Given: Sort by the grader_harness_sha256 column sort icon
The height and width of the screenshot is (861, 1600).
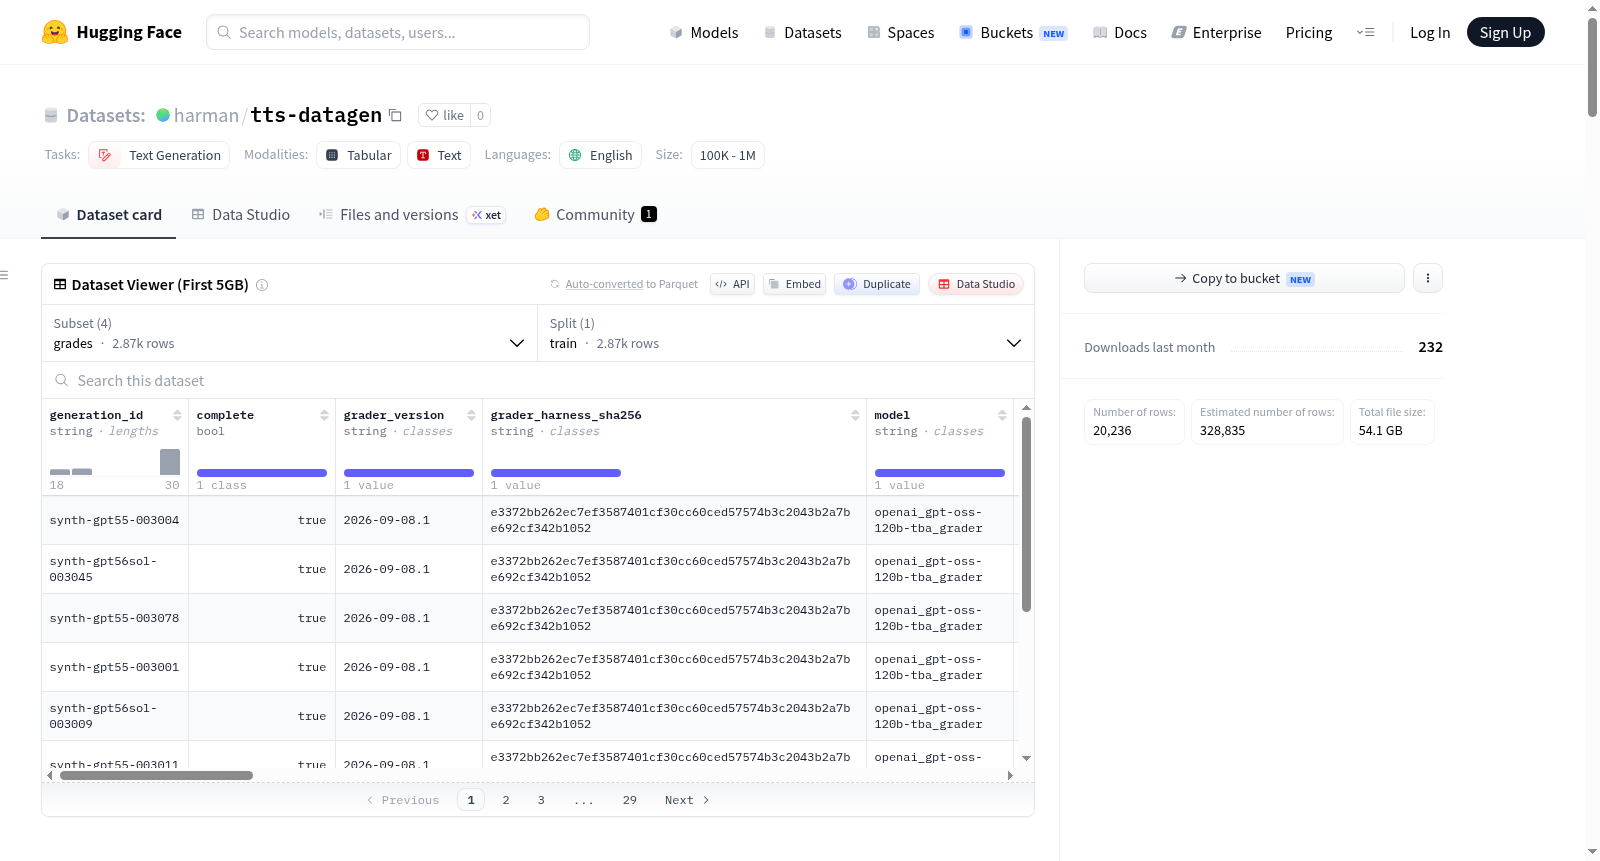Looking at the screenshot, I should click(x=855, y=415).
